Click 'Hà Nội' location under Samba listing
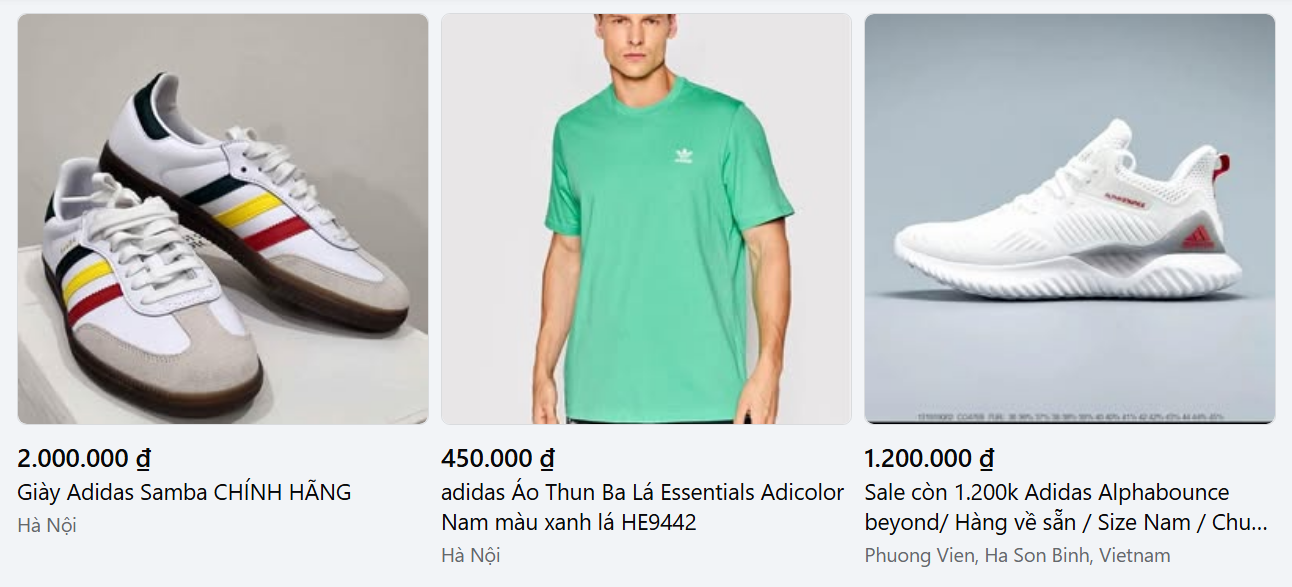This screenshot has height=587, width=1292. [47, 525]
